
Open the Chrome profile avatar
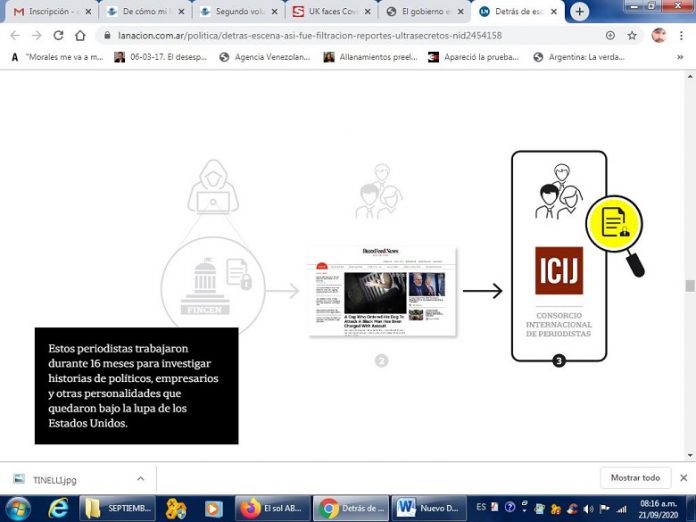659,35
